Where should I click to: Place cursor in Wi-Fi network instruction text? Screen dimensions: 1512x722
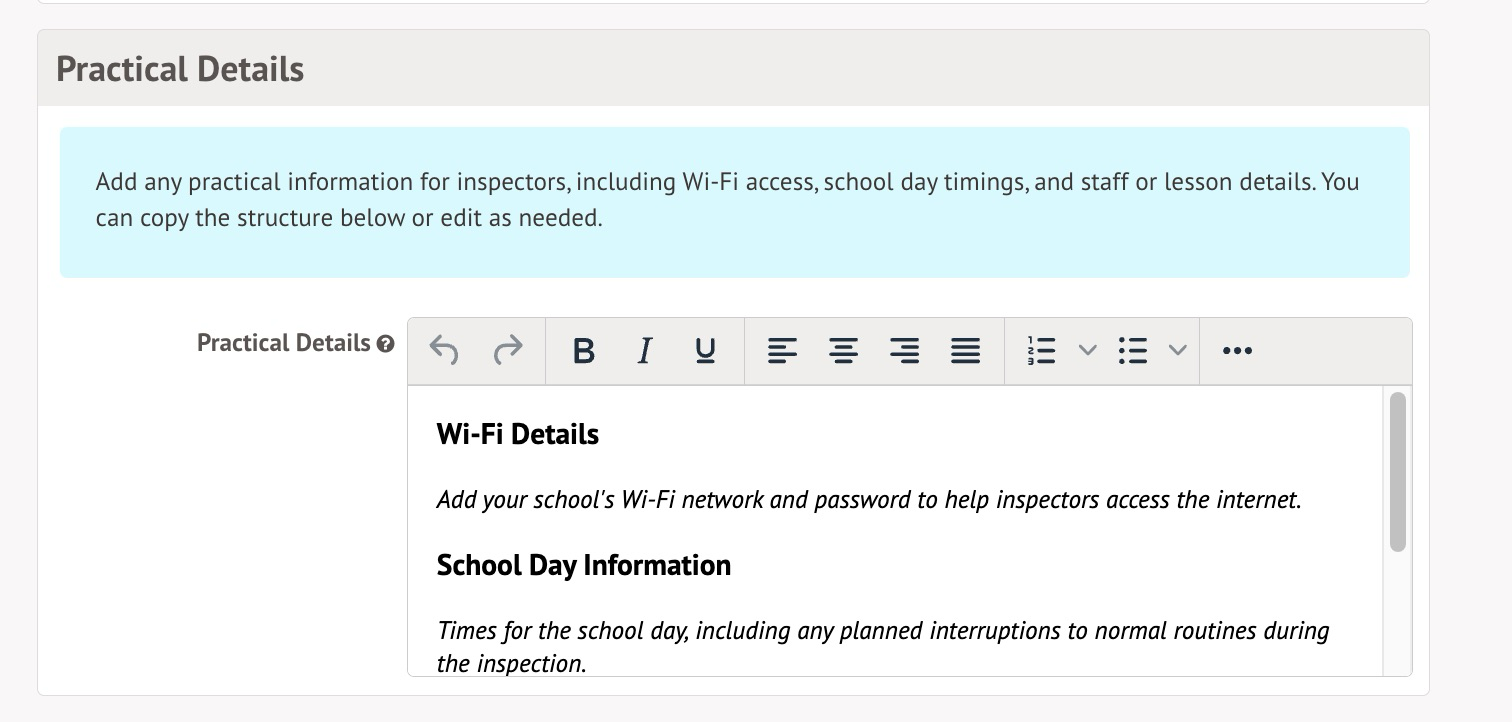(868, 500)
